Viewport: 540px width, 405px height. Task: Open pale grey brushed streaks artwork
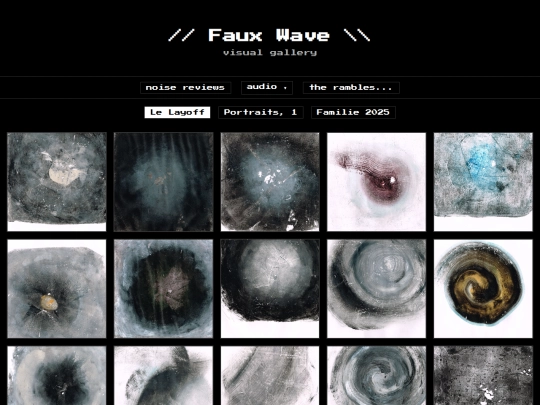(270, 375)
